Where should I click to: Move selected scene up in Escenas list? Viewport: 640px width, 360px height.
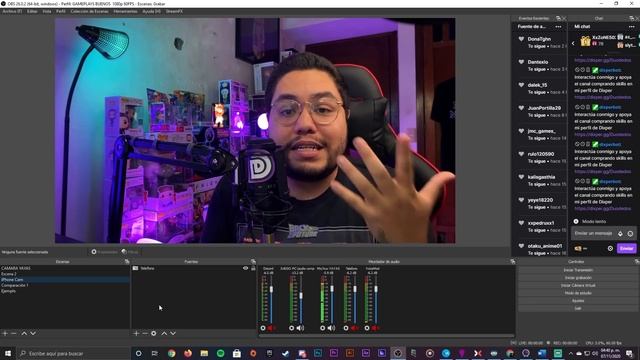[24, 333]
